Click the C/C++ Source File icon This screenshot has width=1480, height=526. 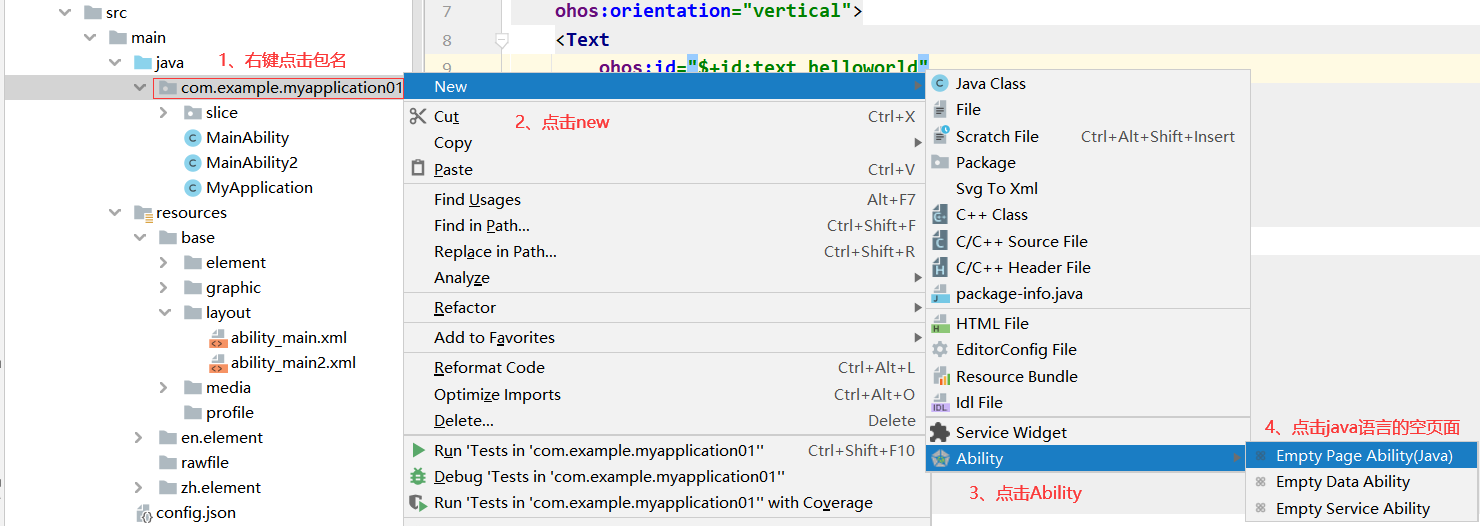(x=940, y=241)
